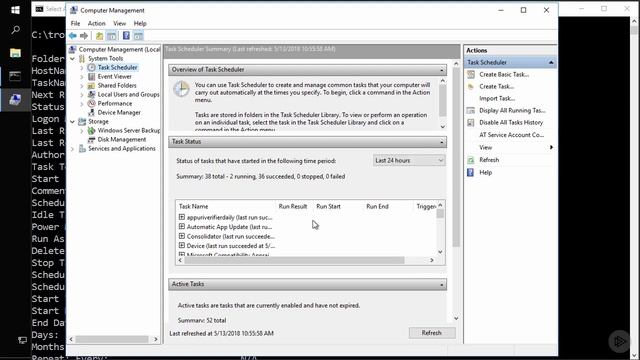The width and height of the screenshot is (640, 360).
Task: Toggle Show/Hide Console Tree toolbar icon
Action: pos(111,36)
